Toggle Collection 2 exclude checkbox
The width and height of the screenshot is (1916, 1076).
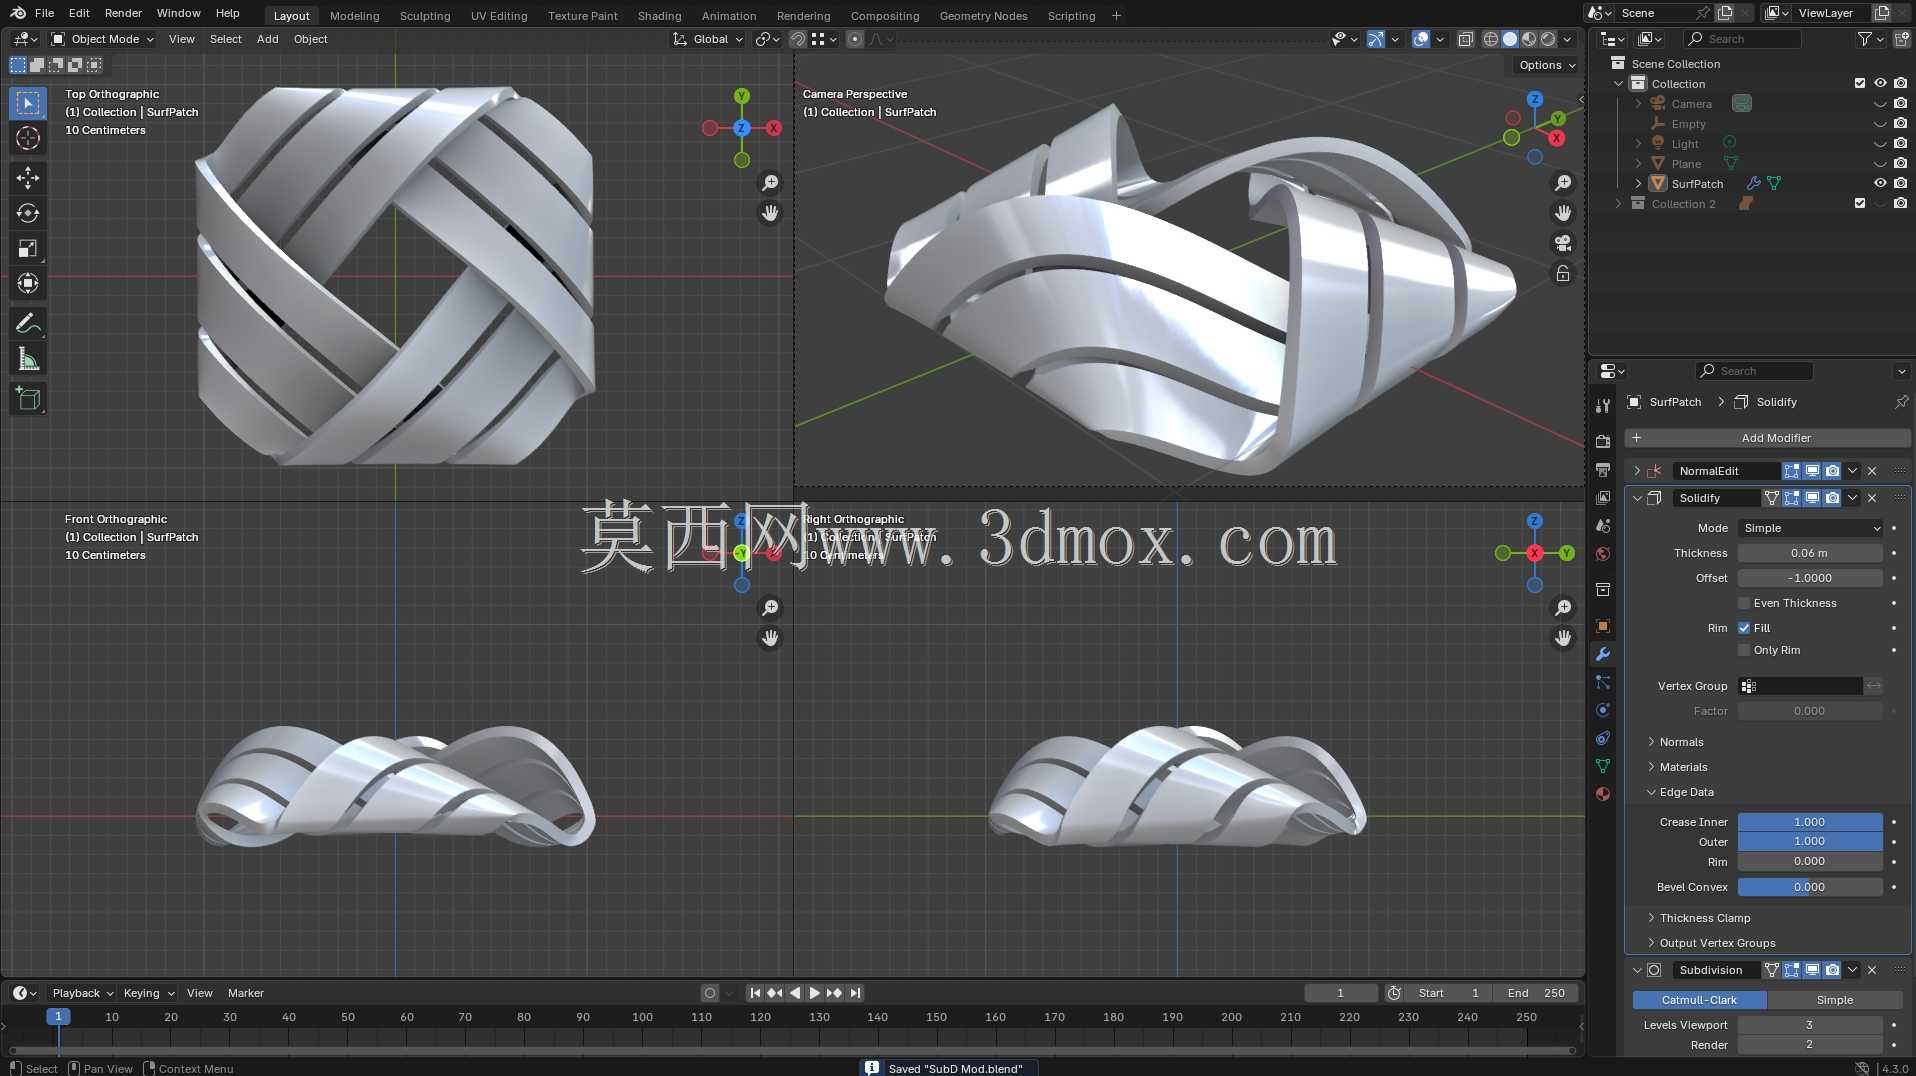pos(1860,203)
